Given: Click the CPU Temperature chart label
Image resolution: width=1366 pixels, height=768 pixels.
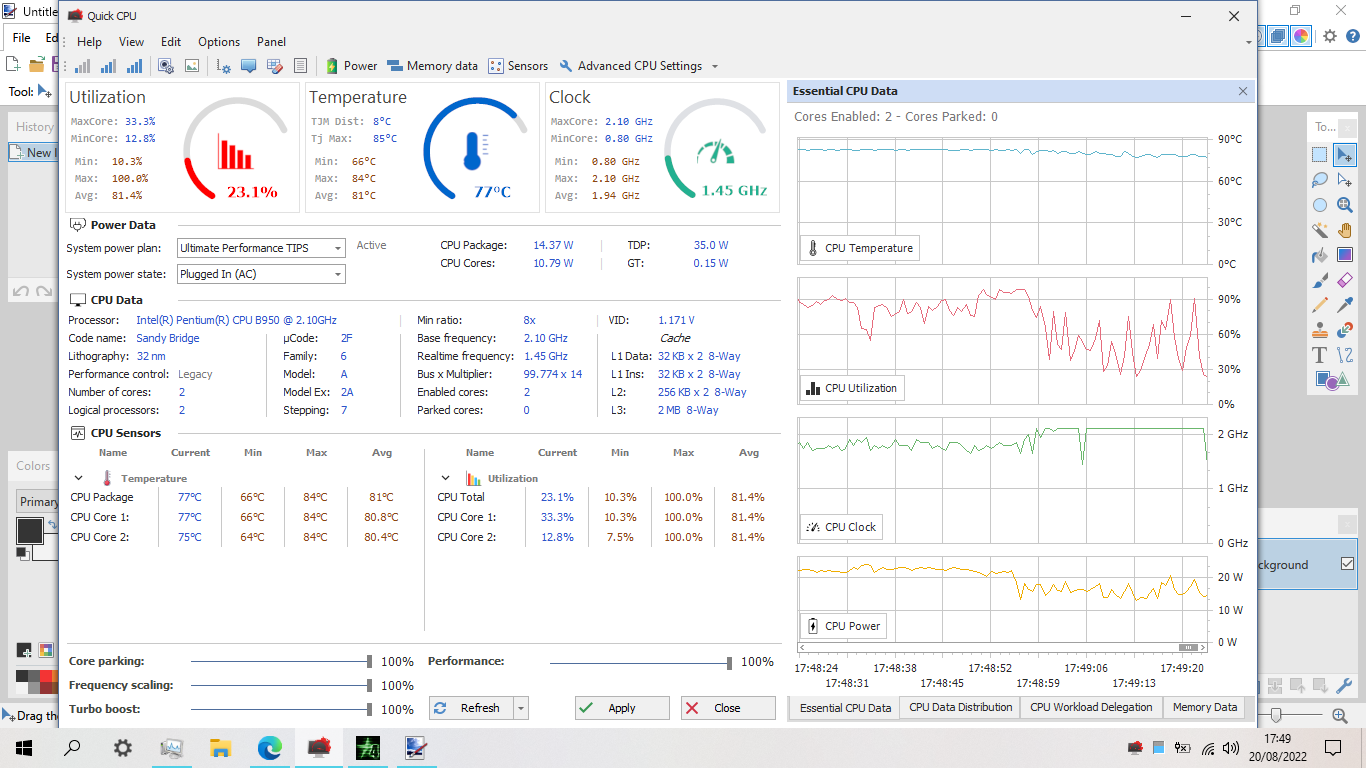Looking at the screenshot, I should 859,248.
